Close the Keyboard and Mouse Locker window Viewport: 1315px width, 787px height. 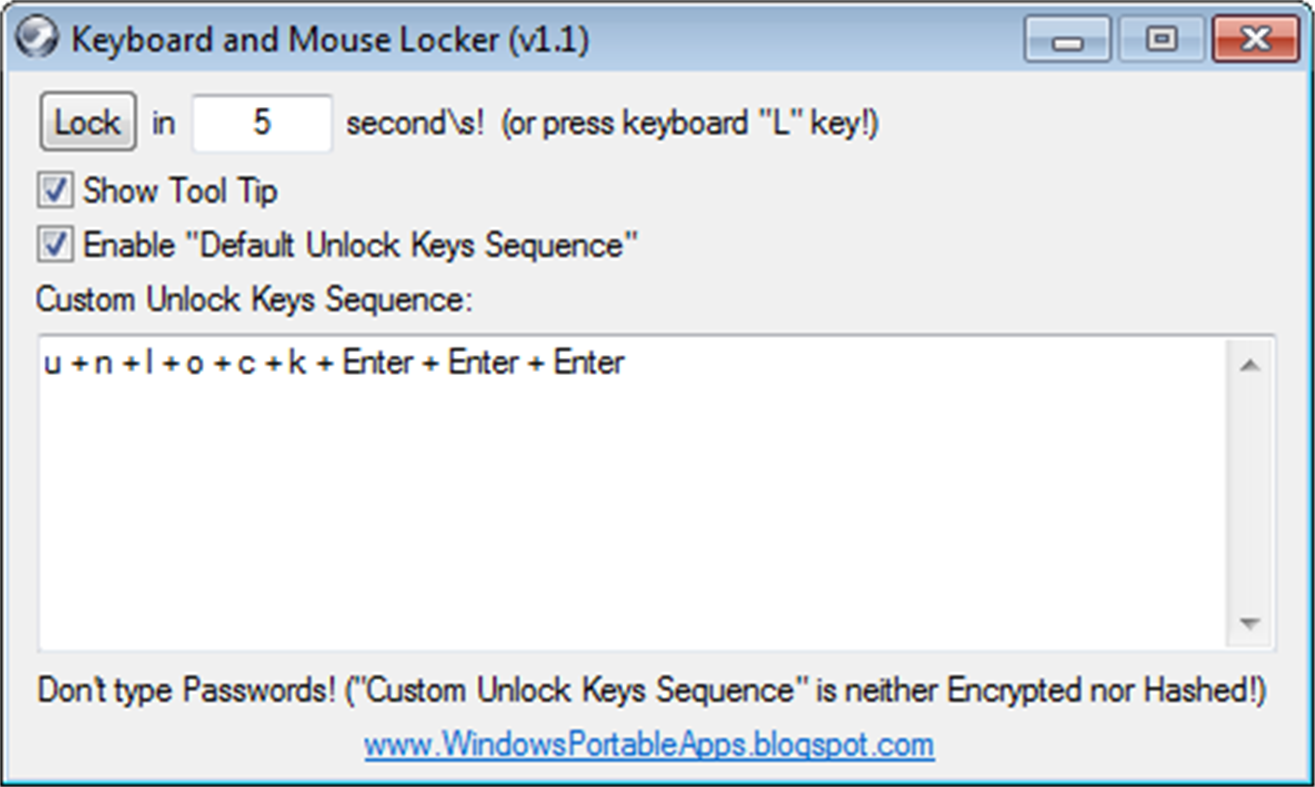tap(1254, 41)
